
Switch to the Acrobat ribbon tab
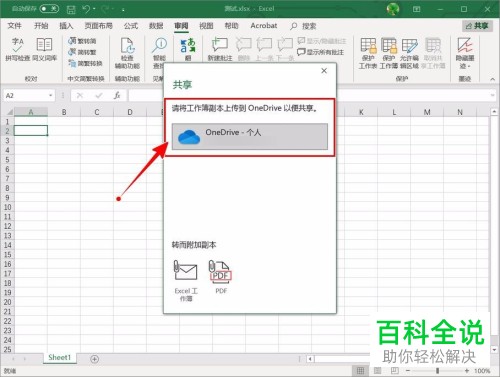[264, 26]
